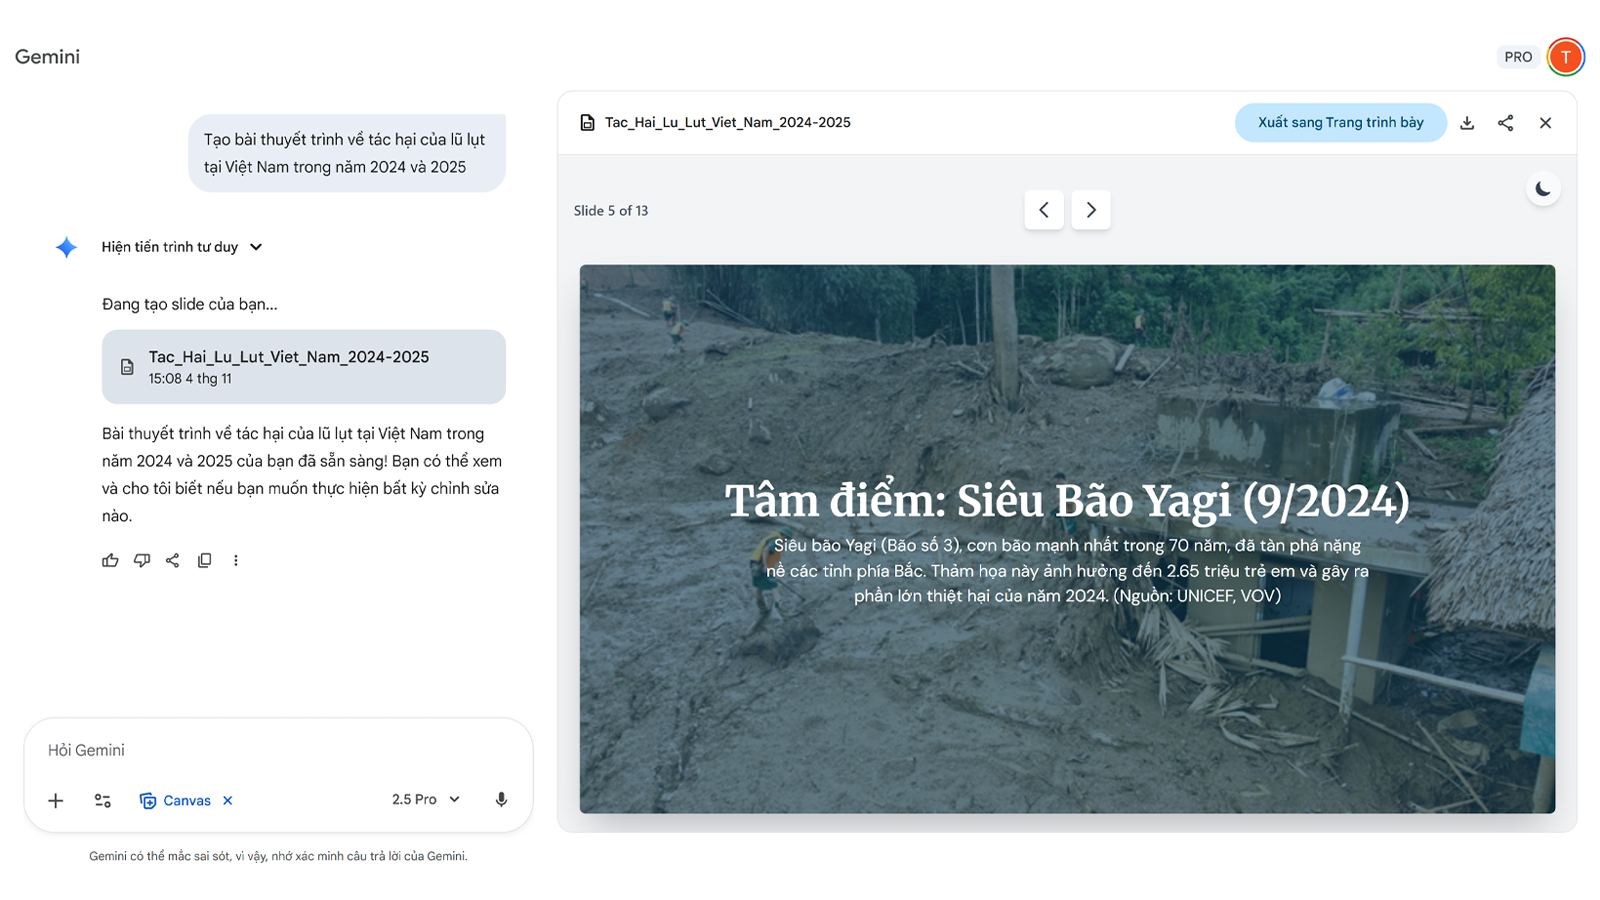Click the thumbs up icon on the response
This screenshot has height=900, width=1600.
(x=110, y=561)
